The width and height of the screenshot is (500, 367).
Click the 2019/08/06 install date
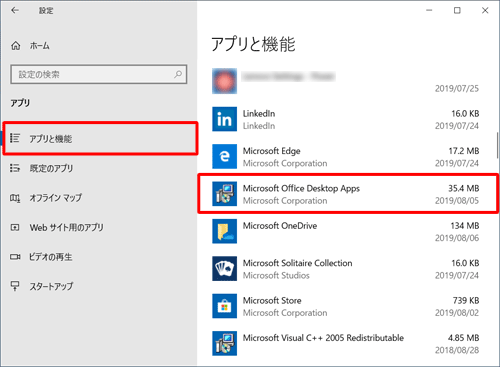(x=457, y=238)
